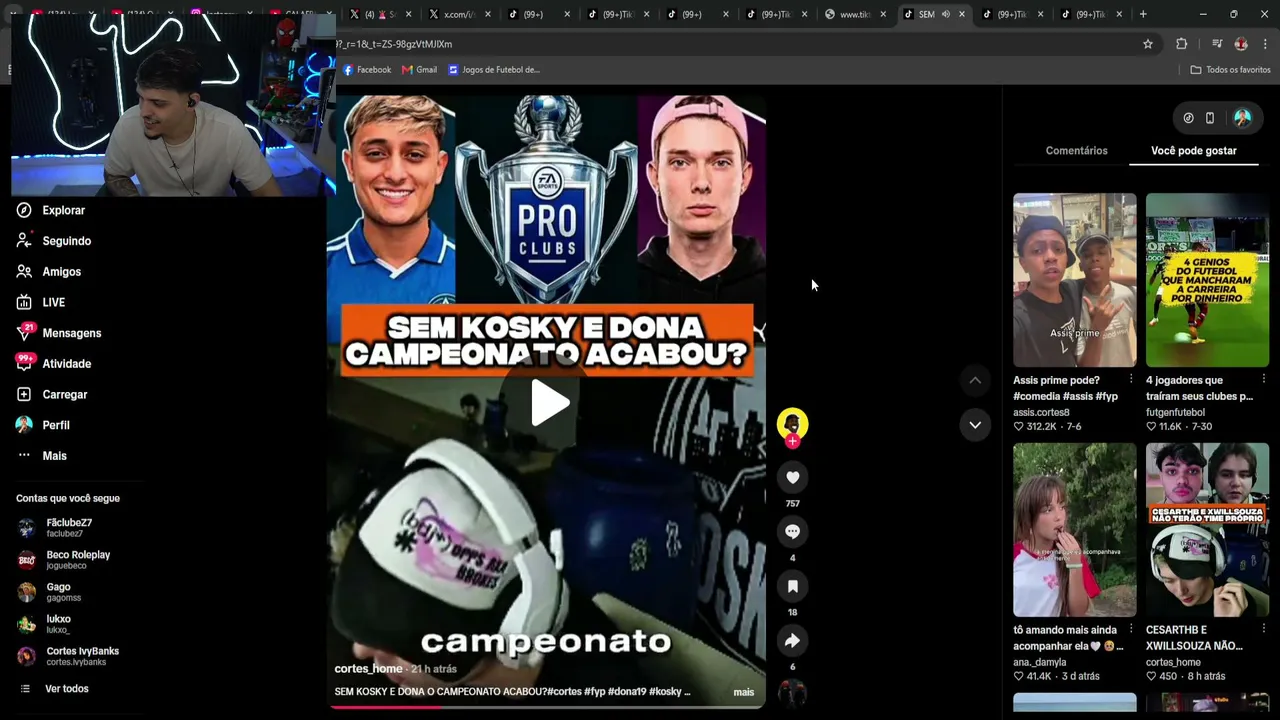Open the FäclubeZ7 followed account
Viewport: 1280px width, 720px height.
coord(68,528)
